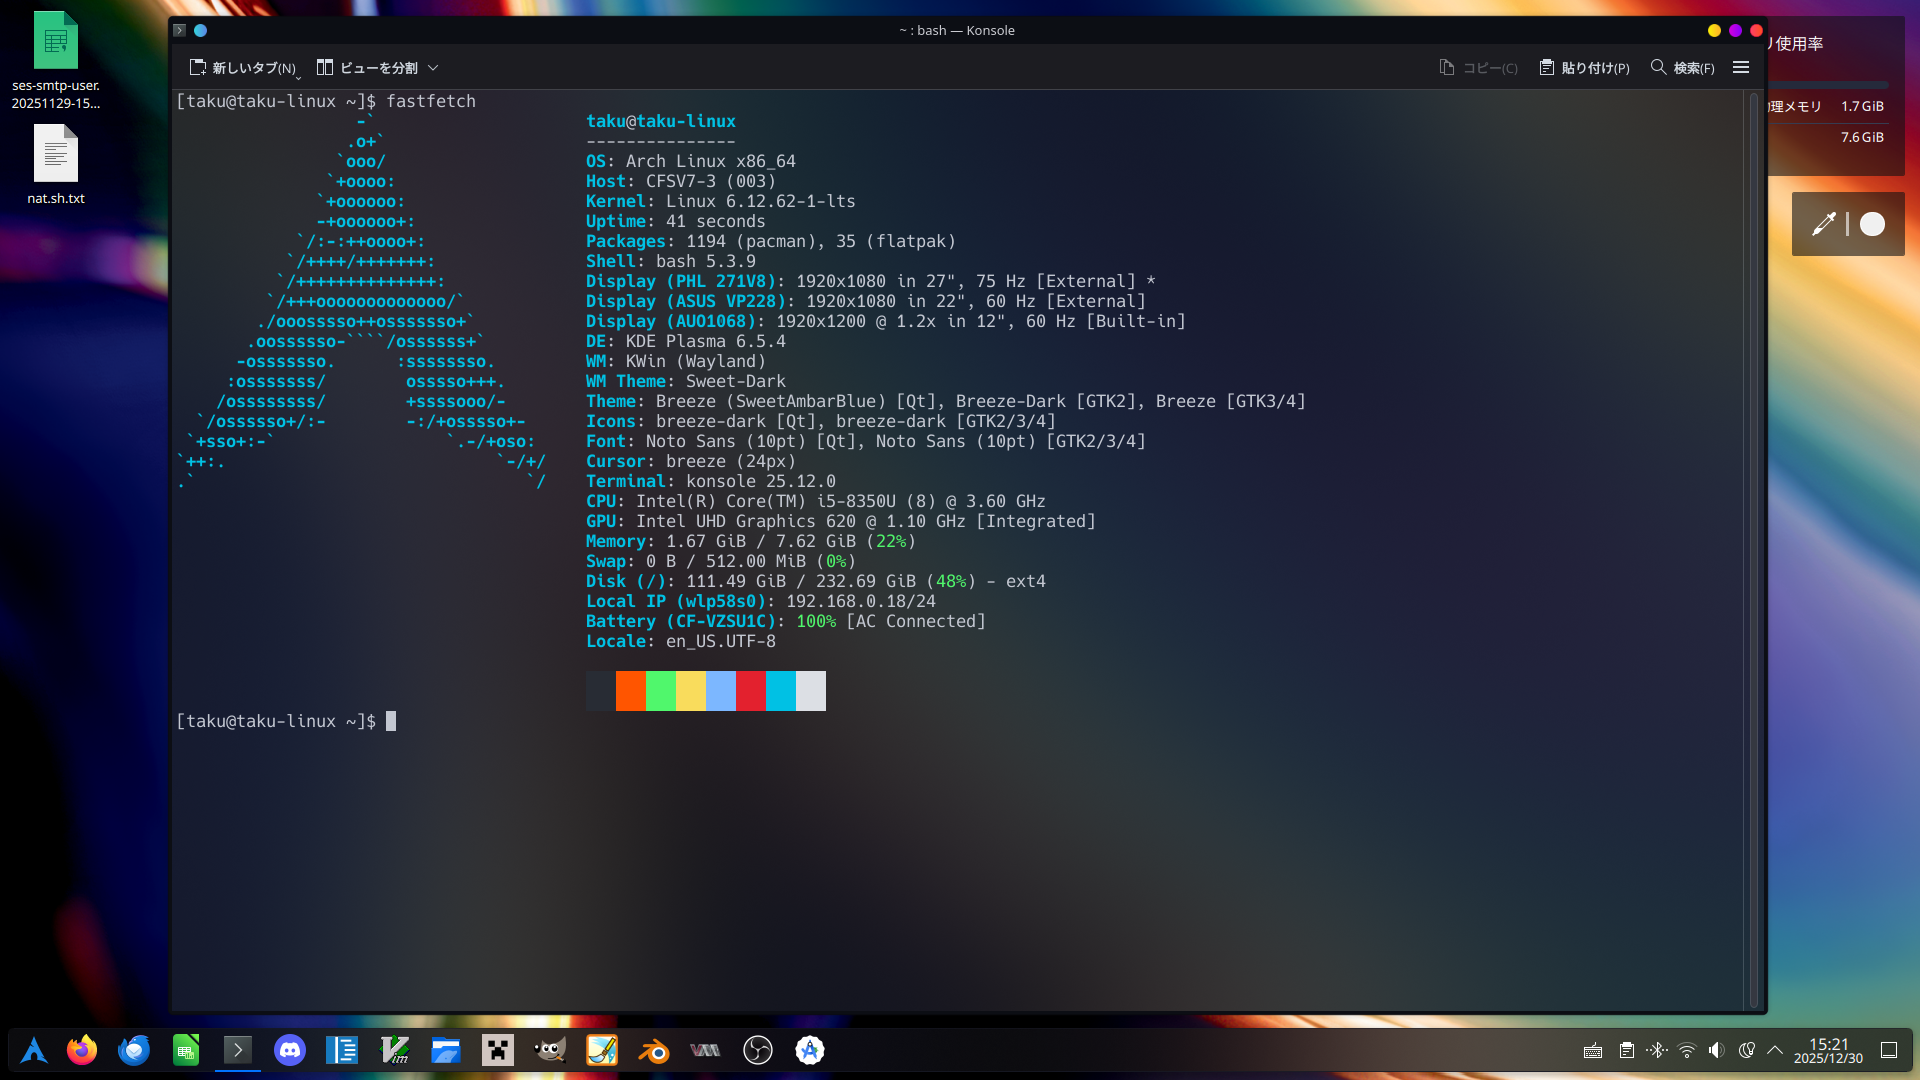1920x1080 pixels.
Task: Launch Thunderbird mail from the taskbar
Action: (x=134, y=1050)
